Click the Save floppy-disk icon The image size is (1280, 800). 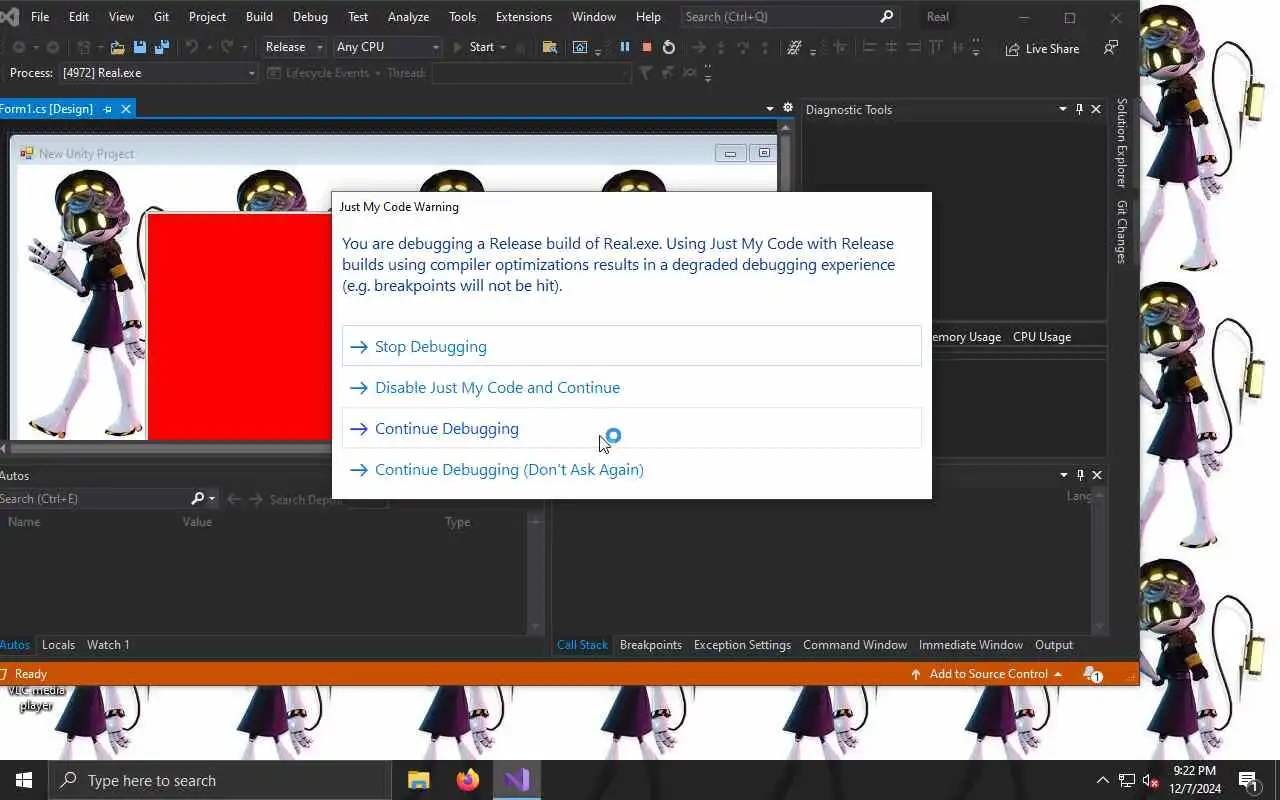tap(140, 47)
